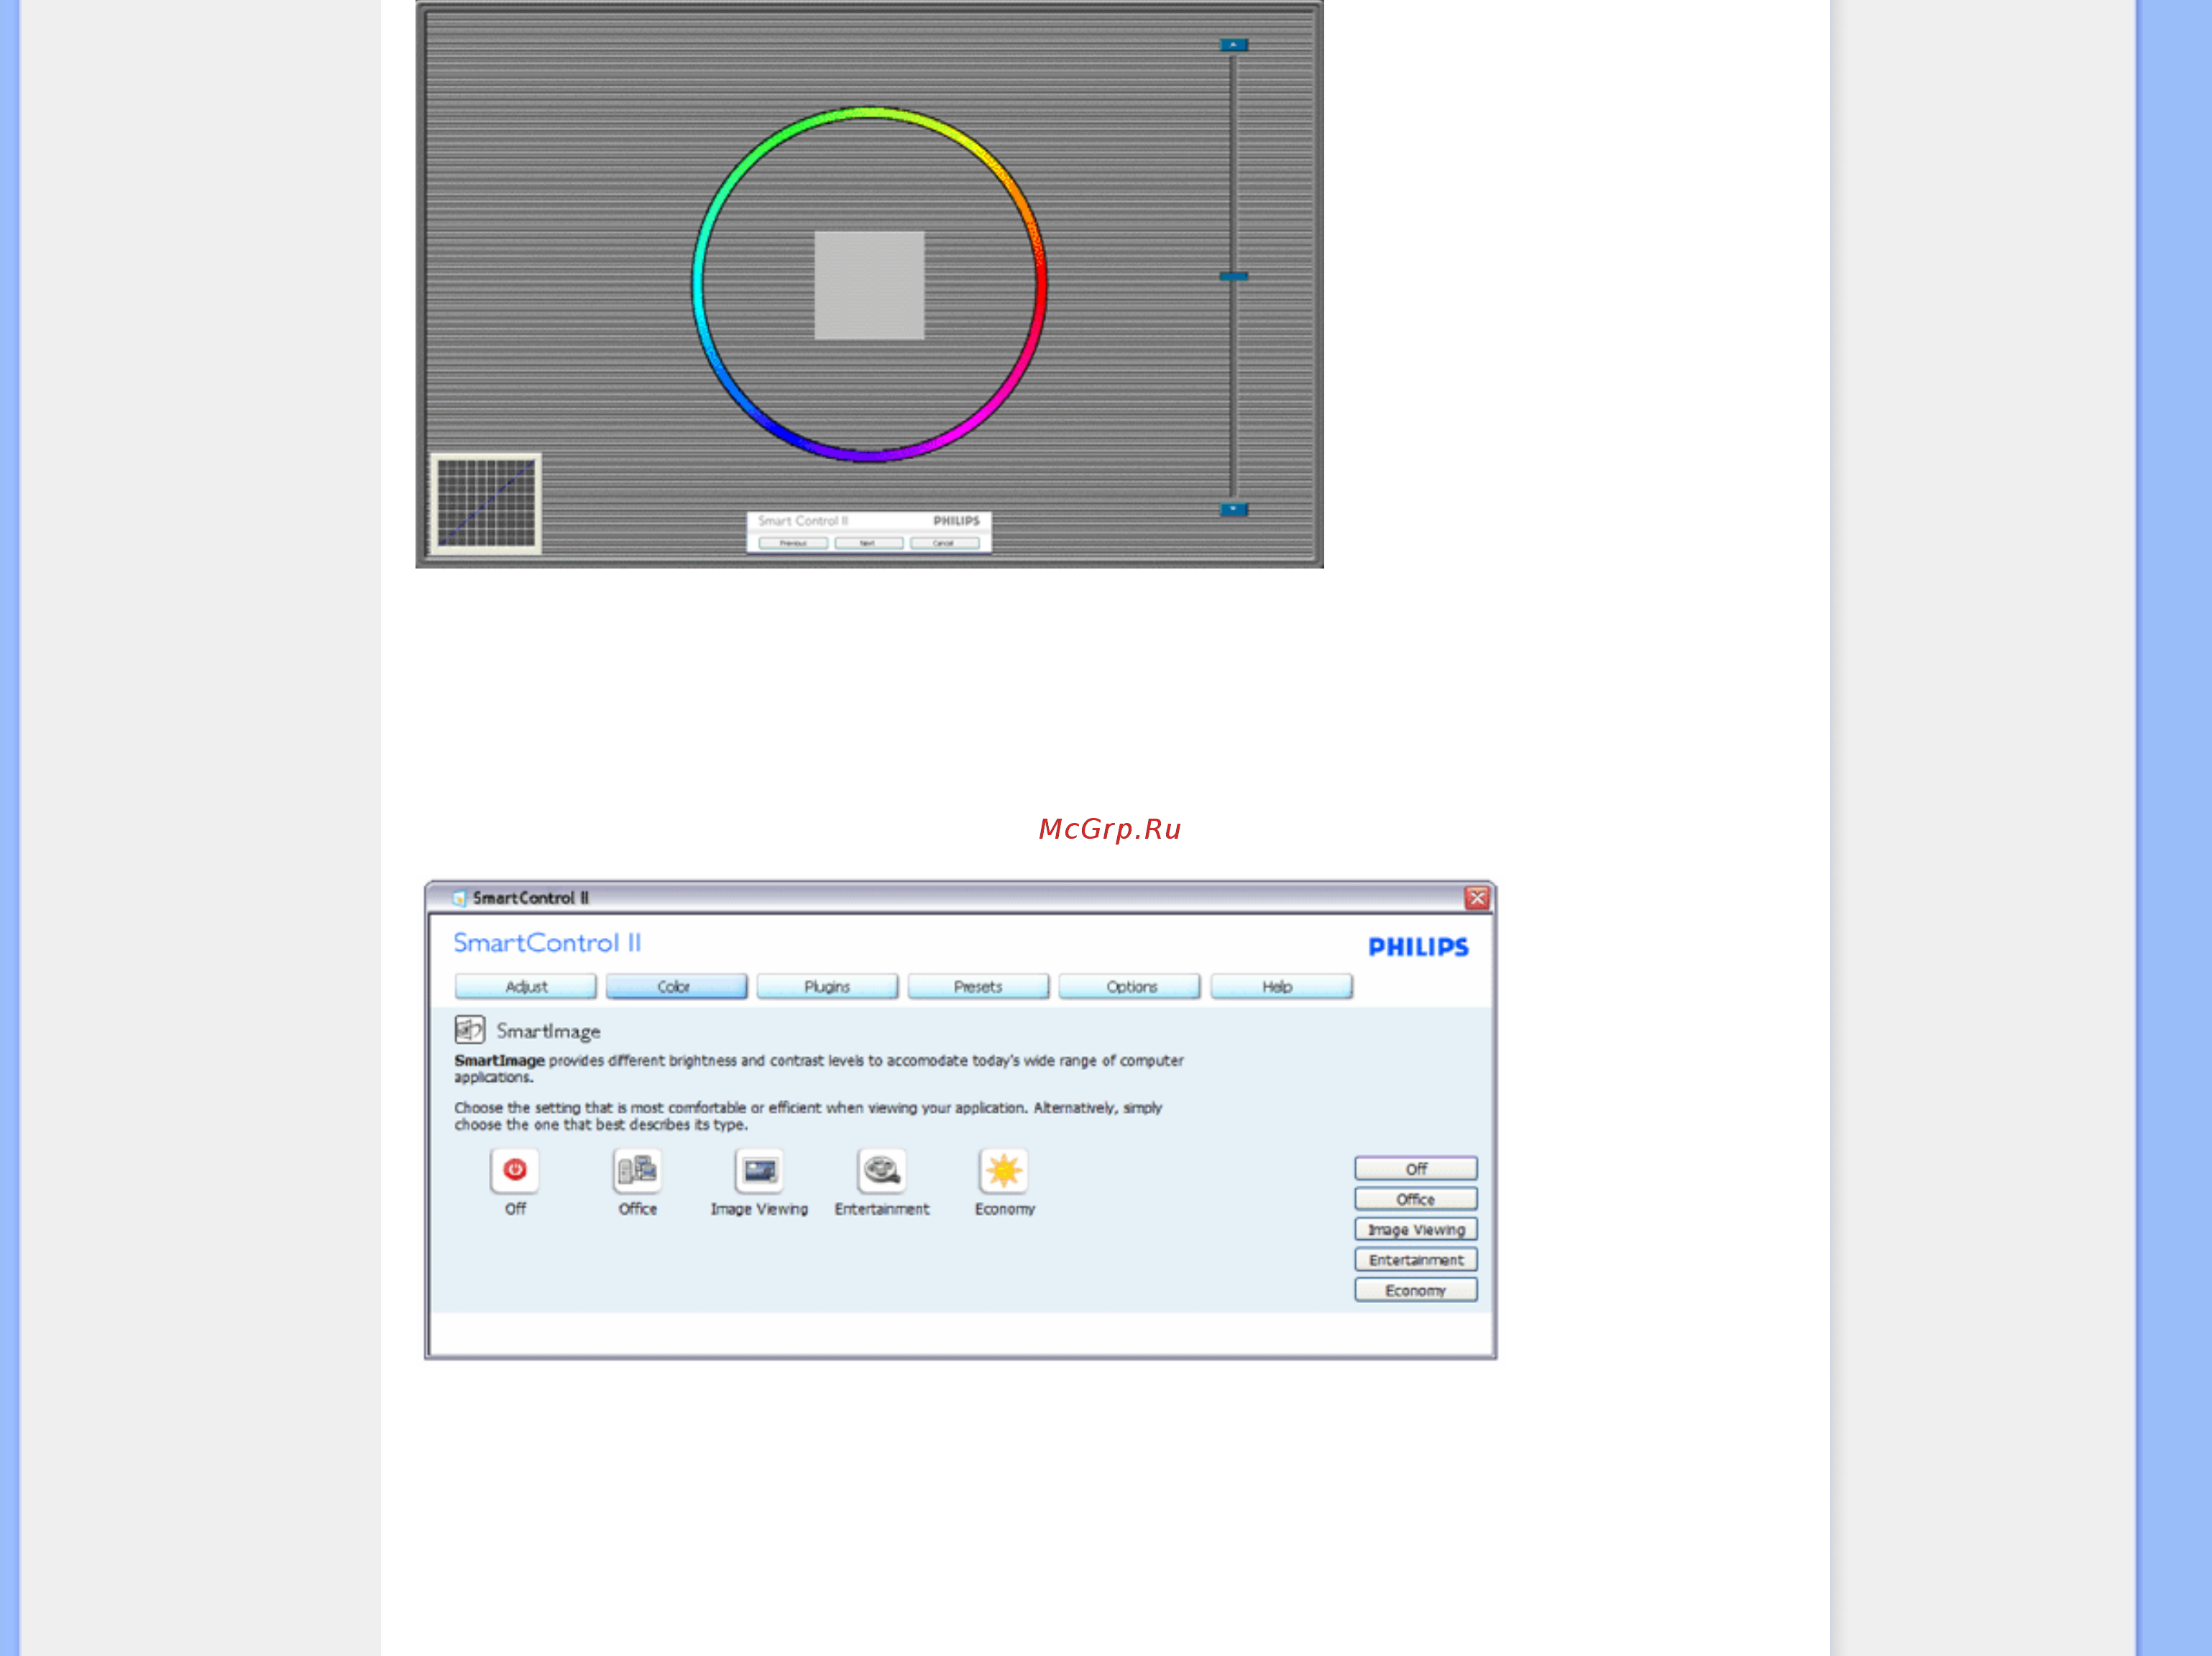Close the SmartControl II window
Image resolution: width=2212 pixels, height=1656 pixels.
[x=1477, y=898]
